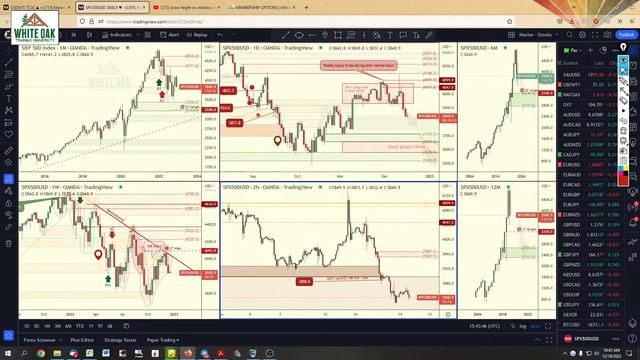Create an Alert from the top toolbar
The image size is (640, 360).
[x=169, y=35]
